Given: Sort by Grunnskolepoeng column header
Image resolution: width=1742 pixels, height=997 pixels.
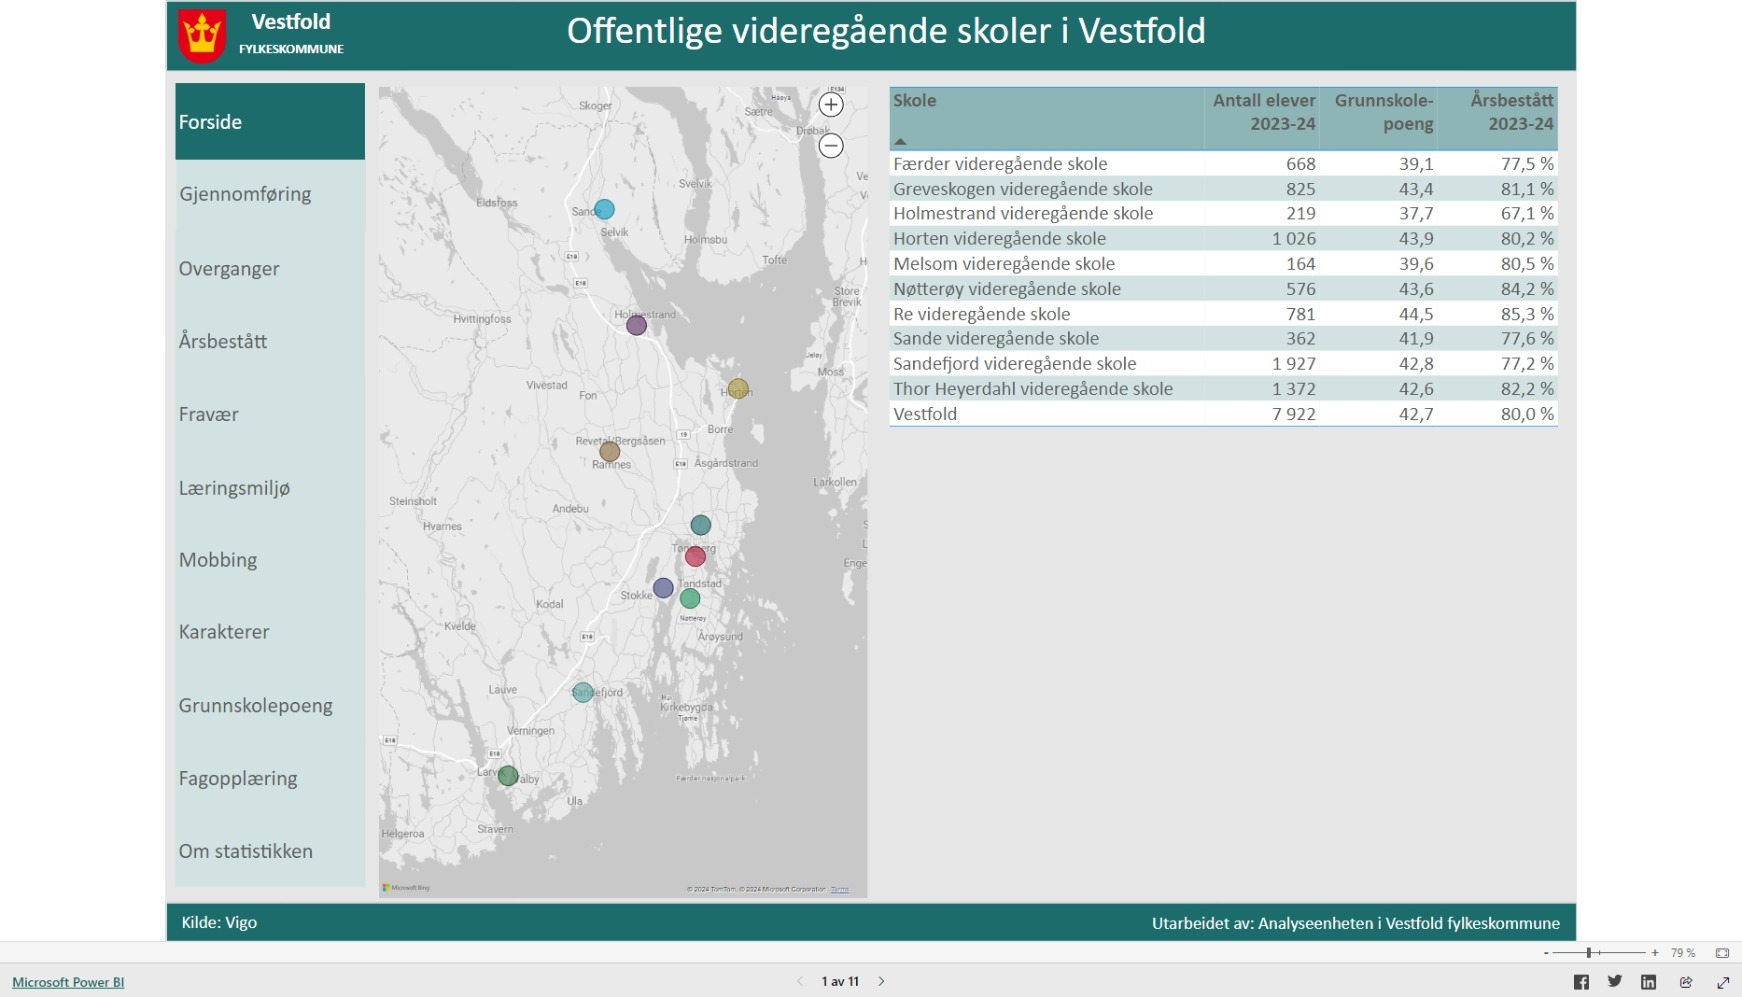Looking at the screenshot, I should click(x=1383, y=112).
